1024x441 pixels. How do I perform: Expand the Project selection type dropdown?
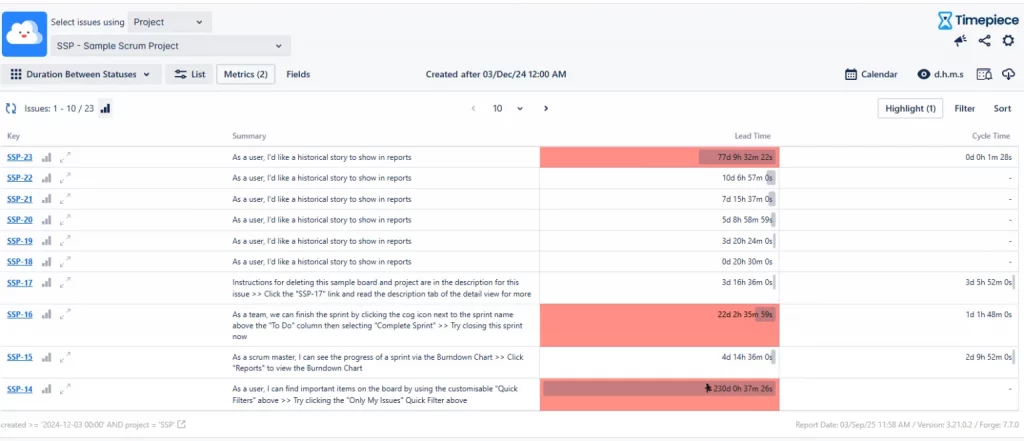[168, 21]
